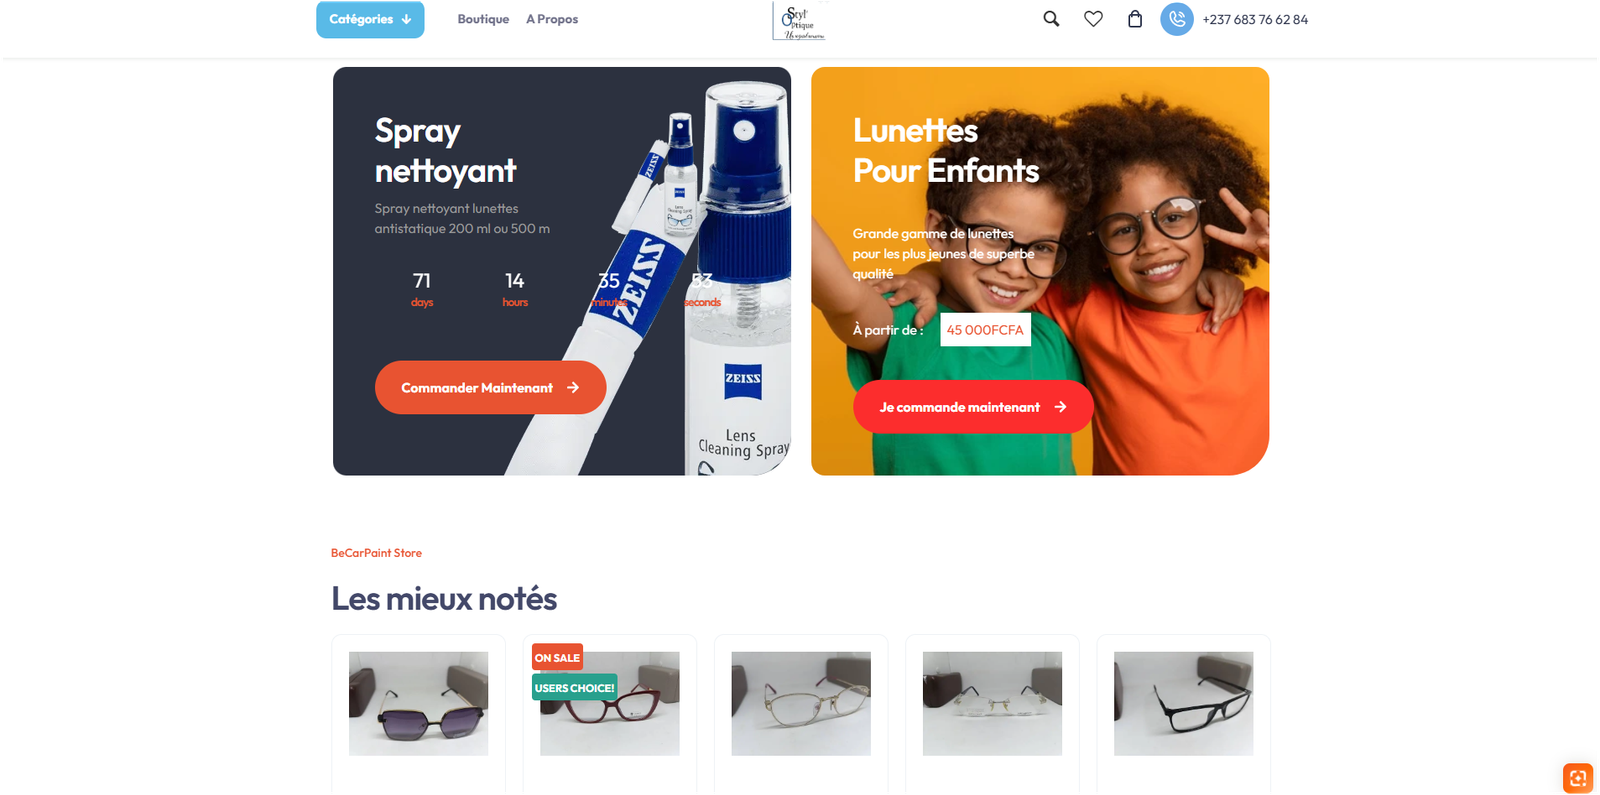Open the gold-rimmed glasses product thumbnail

[801, 703]
